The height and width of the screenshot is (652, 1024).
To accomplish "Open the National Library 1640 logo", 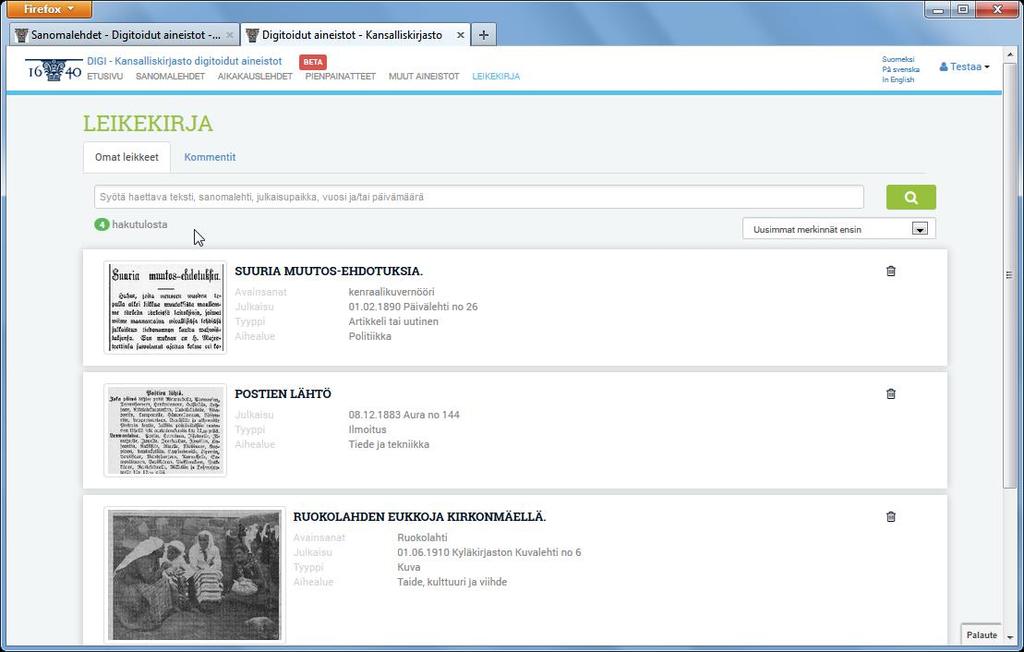I will coord(54,69).
